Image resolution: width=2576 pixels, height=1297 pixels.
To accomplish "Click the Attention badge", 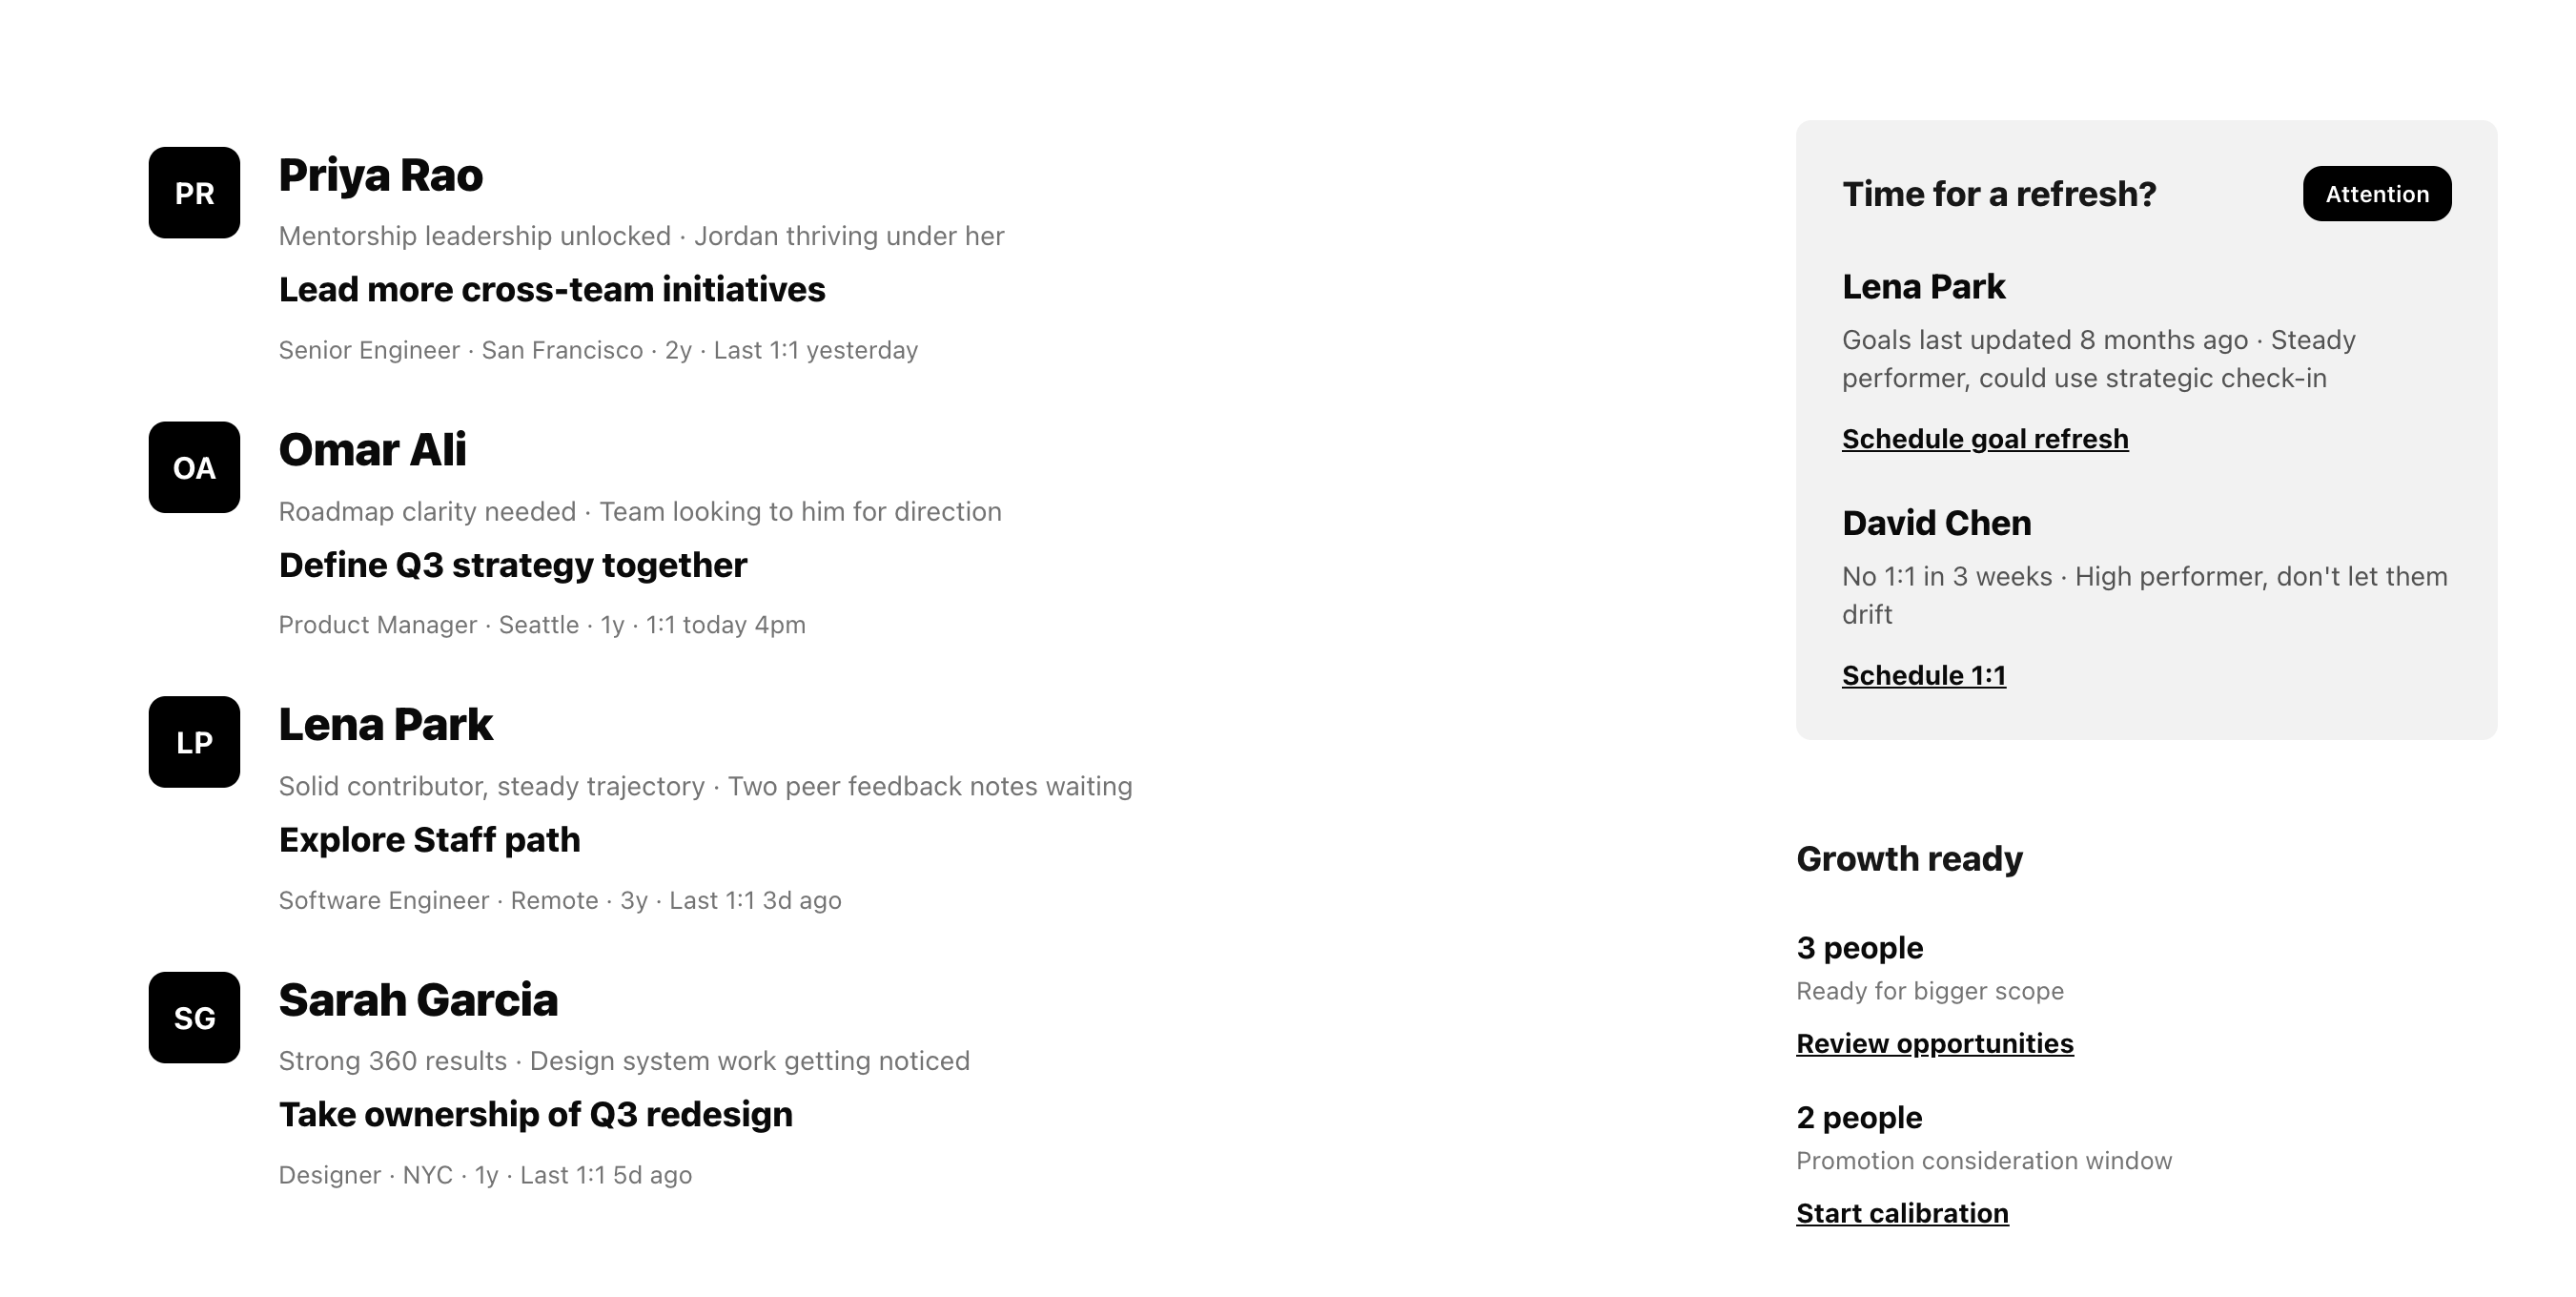I will tap(2376, 194).
